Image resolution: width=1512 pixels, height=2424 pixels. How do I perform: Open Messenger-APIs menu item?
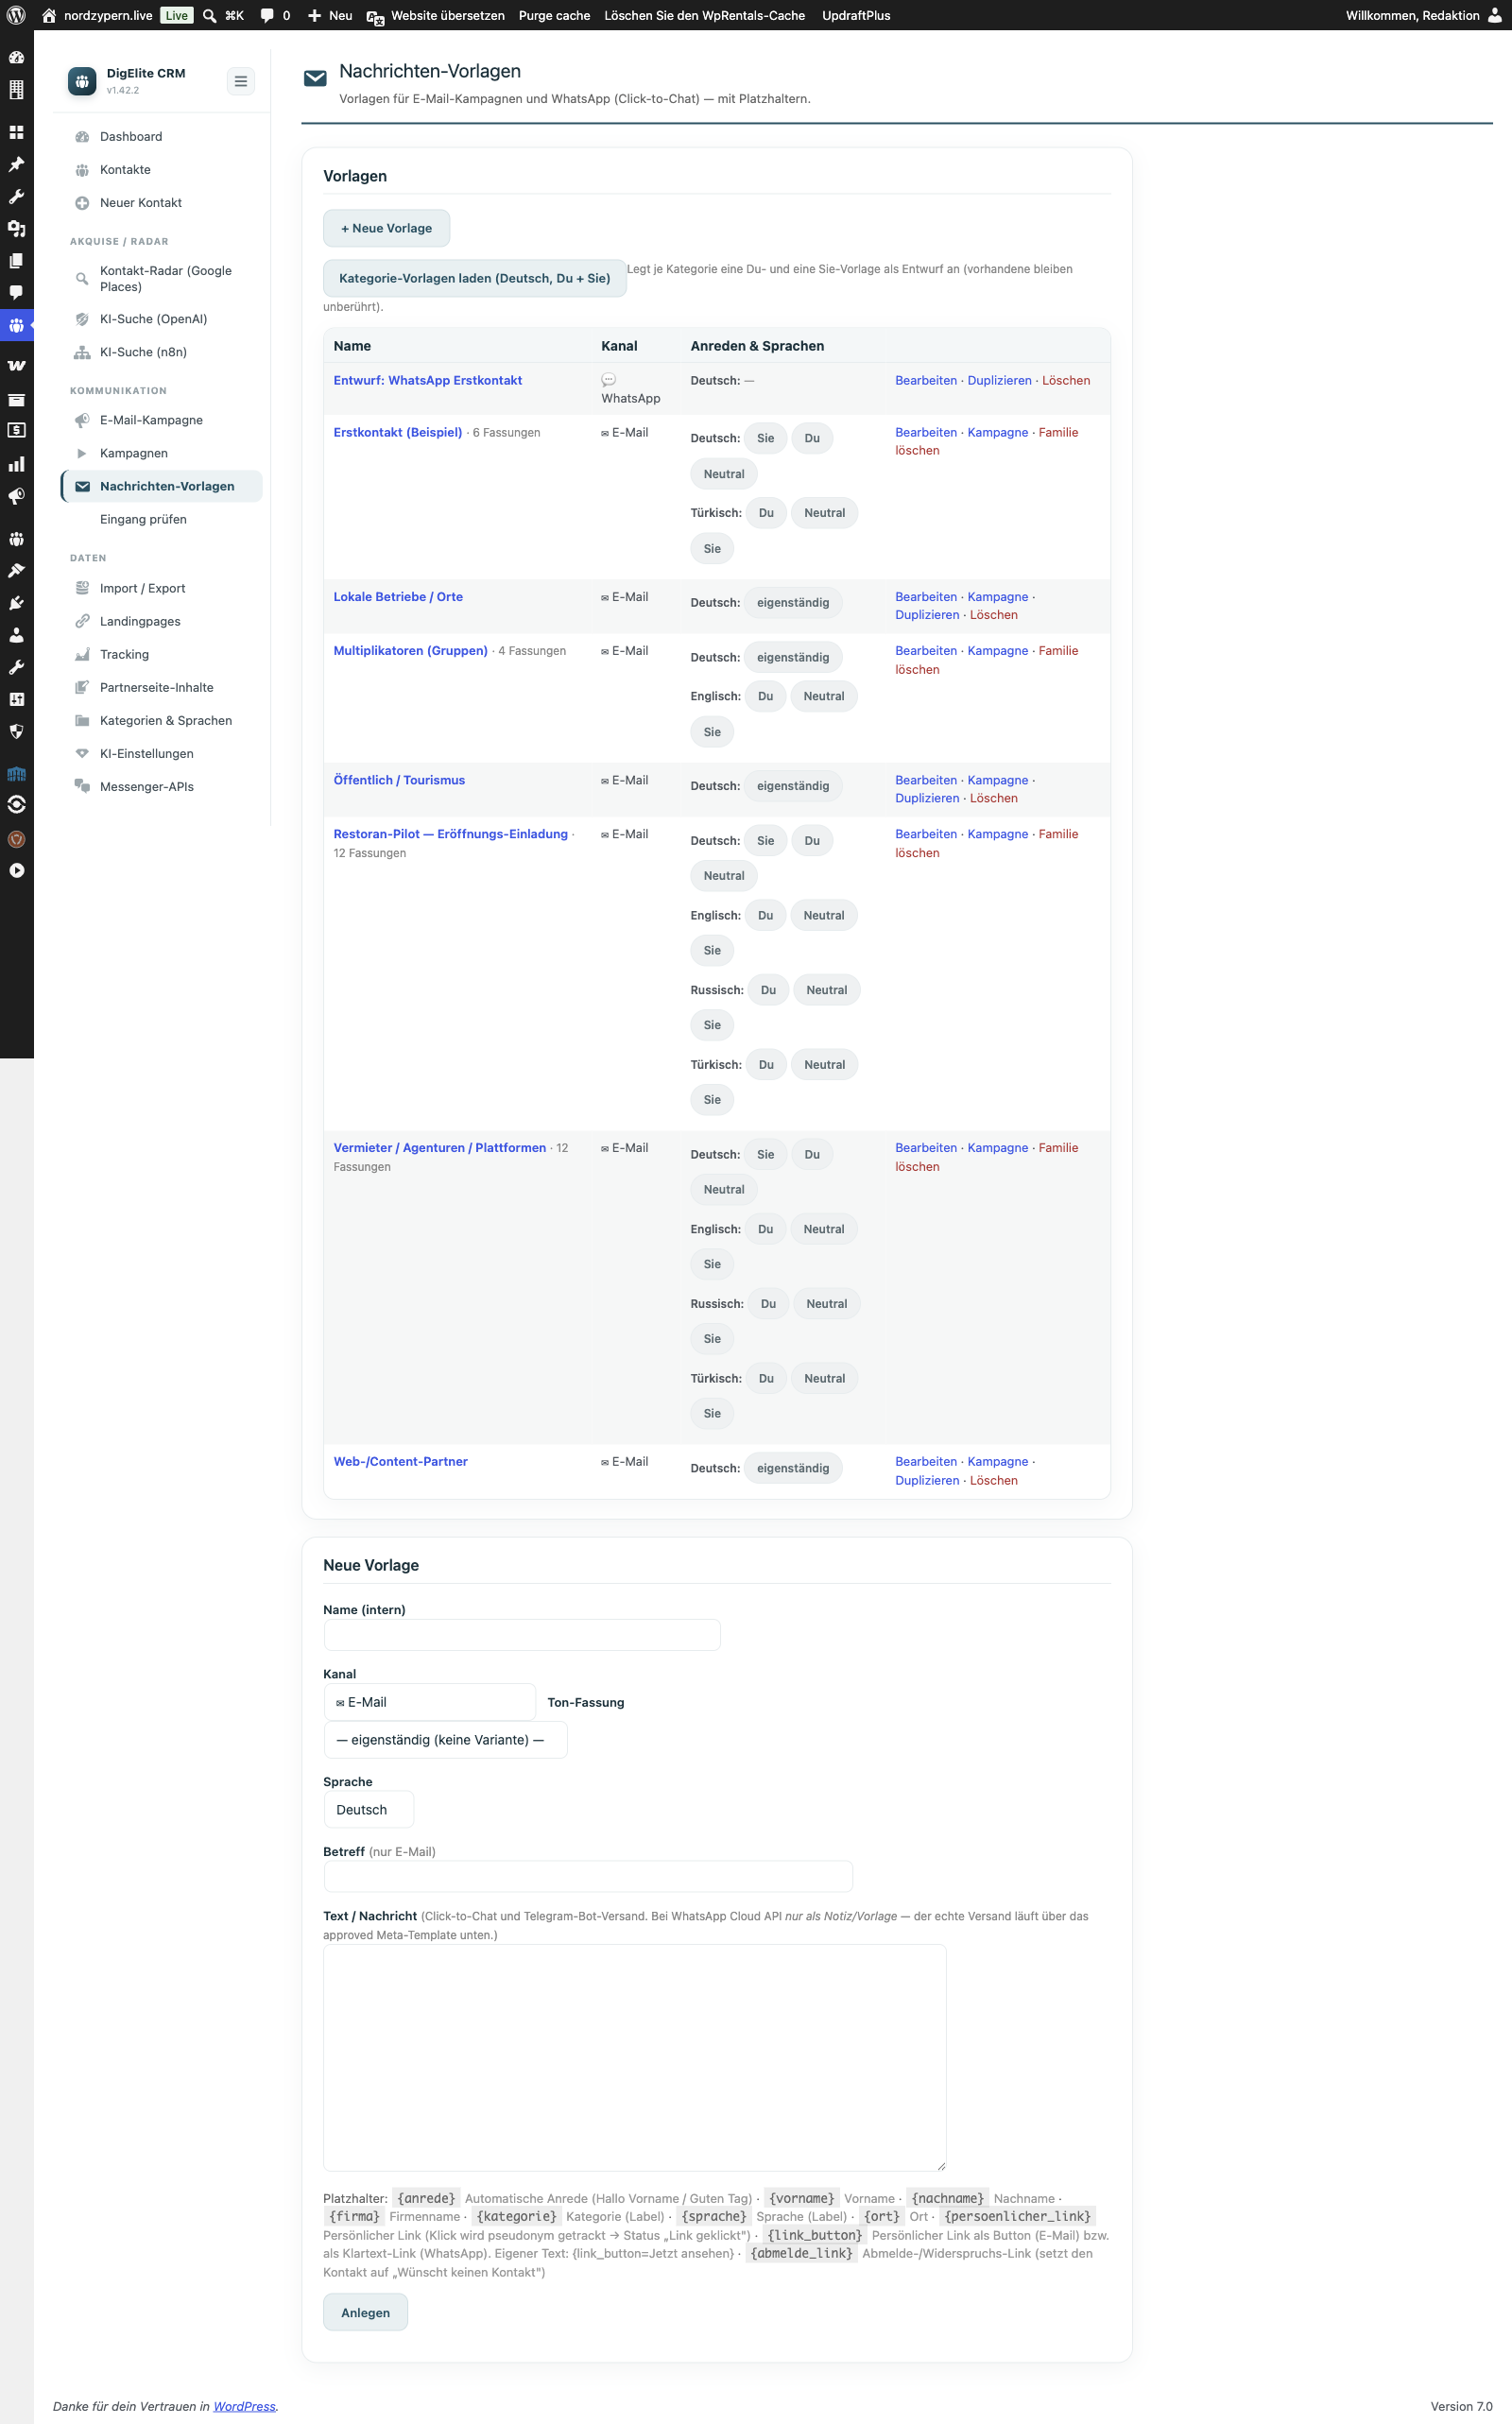tap(147, 786)
